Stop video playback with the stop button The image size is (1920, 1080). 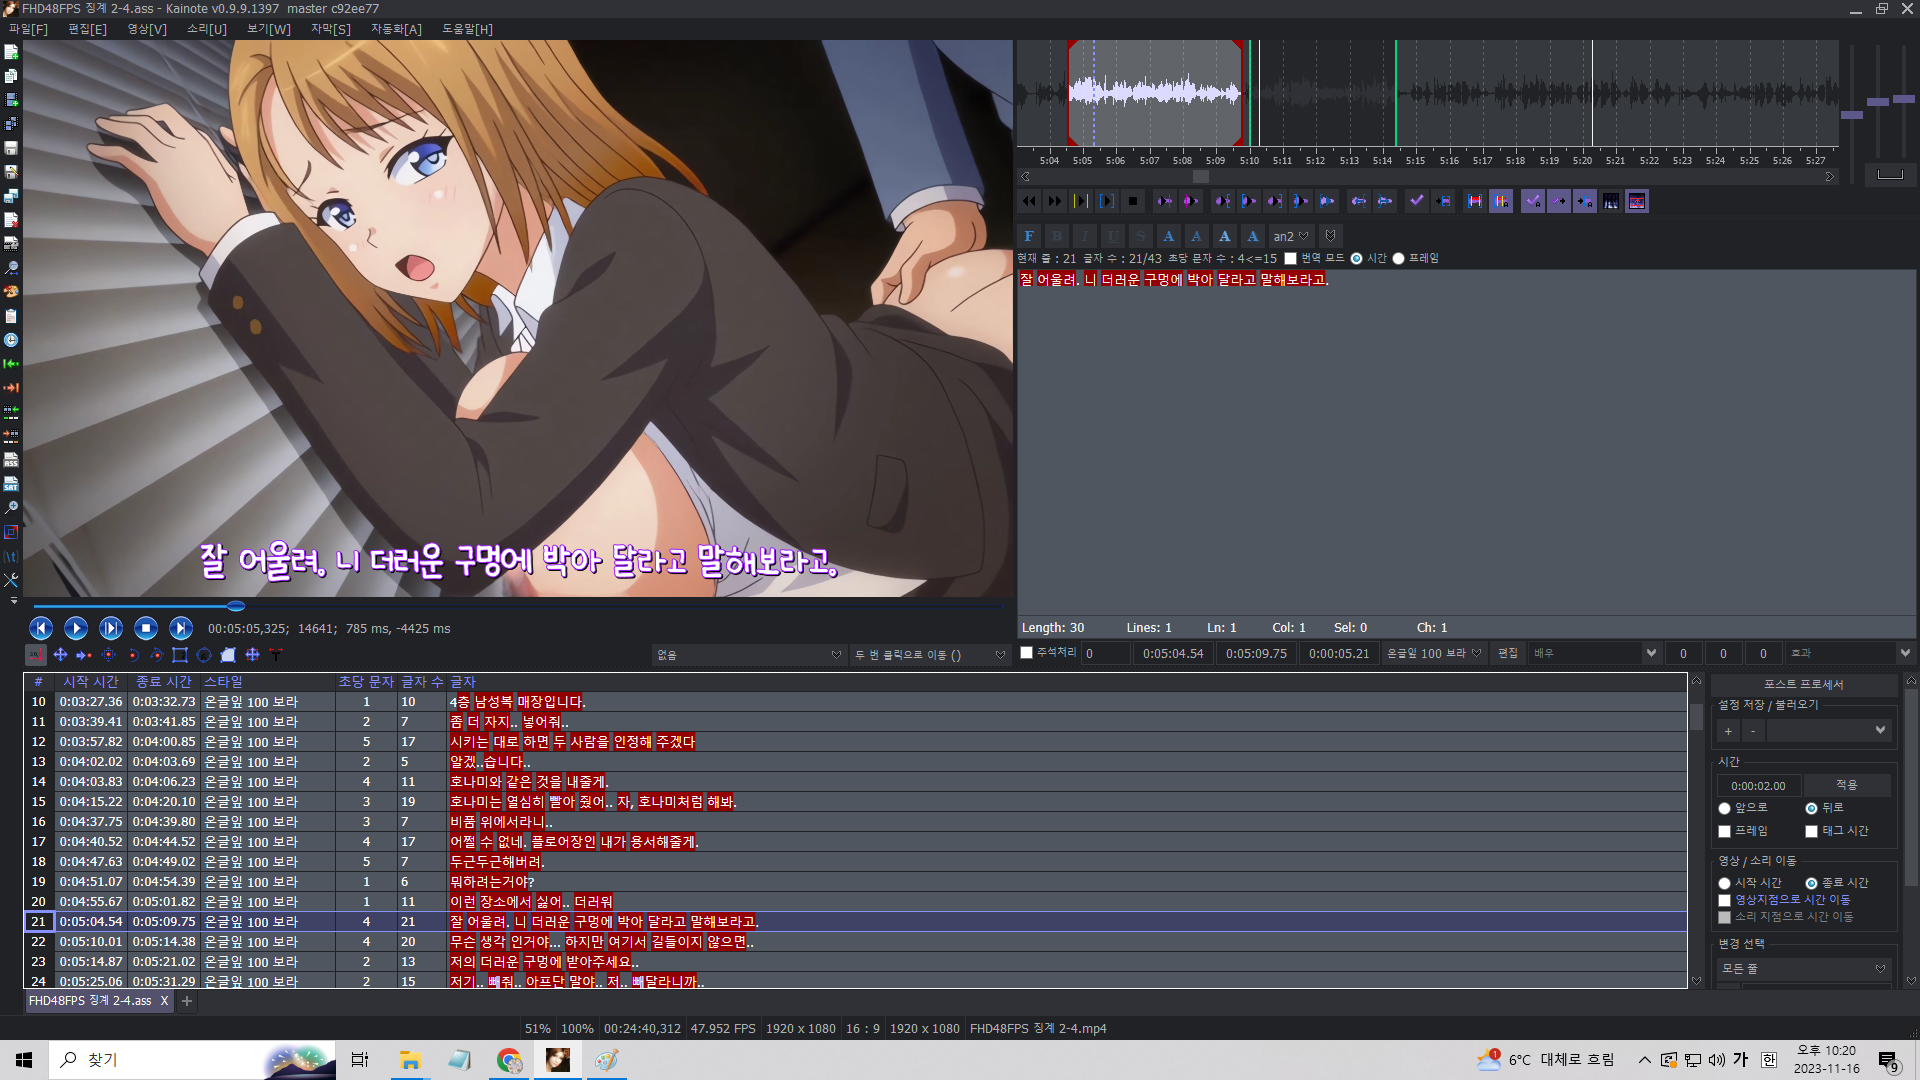146,628
